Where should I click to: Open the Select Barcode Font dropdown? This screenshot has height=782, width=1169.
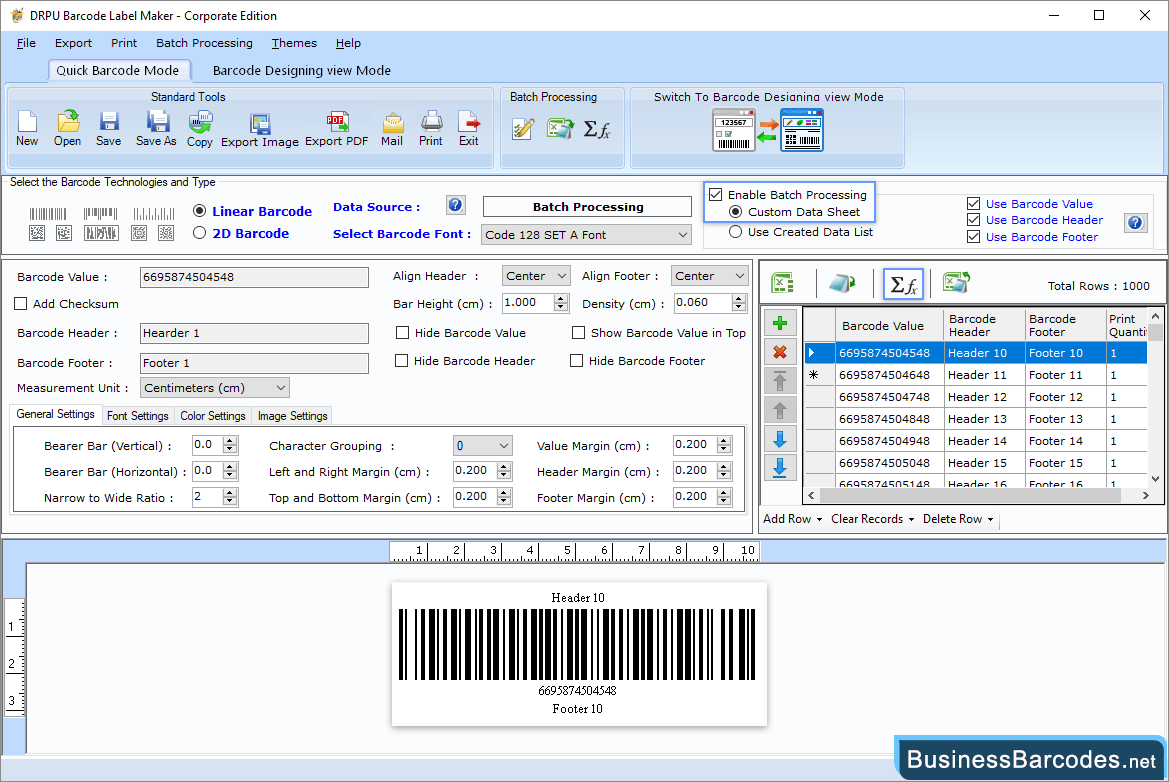[586, 235]
